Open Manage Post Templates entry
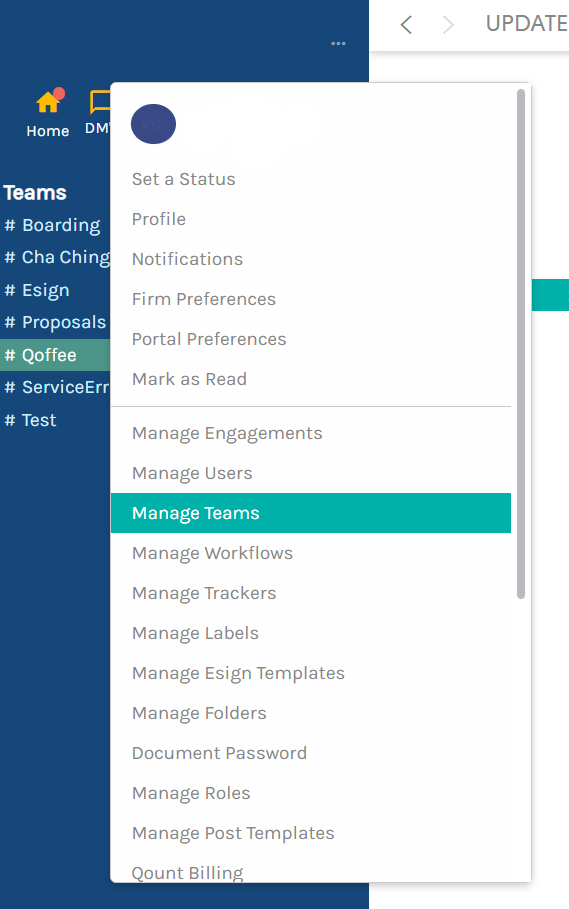This screenshot has height=909, width=569. click(233, 833)
